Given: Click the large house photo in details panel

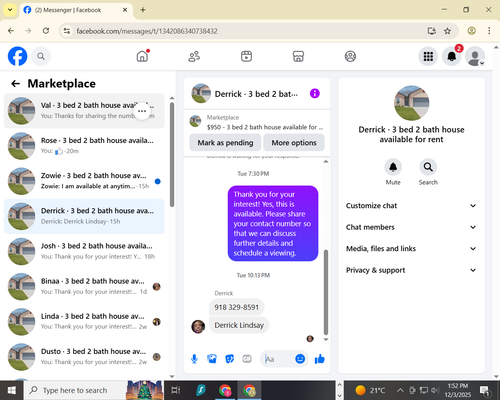Looking at the screenshot, I should [x=411, y=103].
